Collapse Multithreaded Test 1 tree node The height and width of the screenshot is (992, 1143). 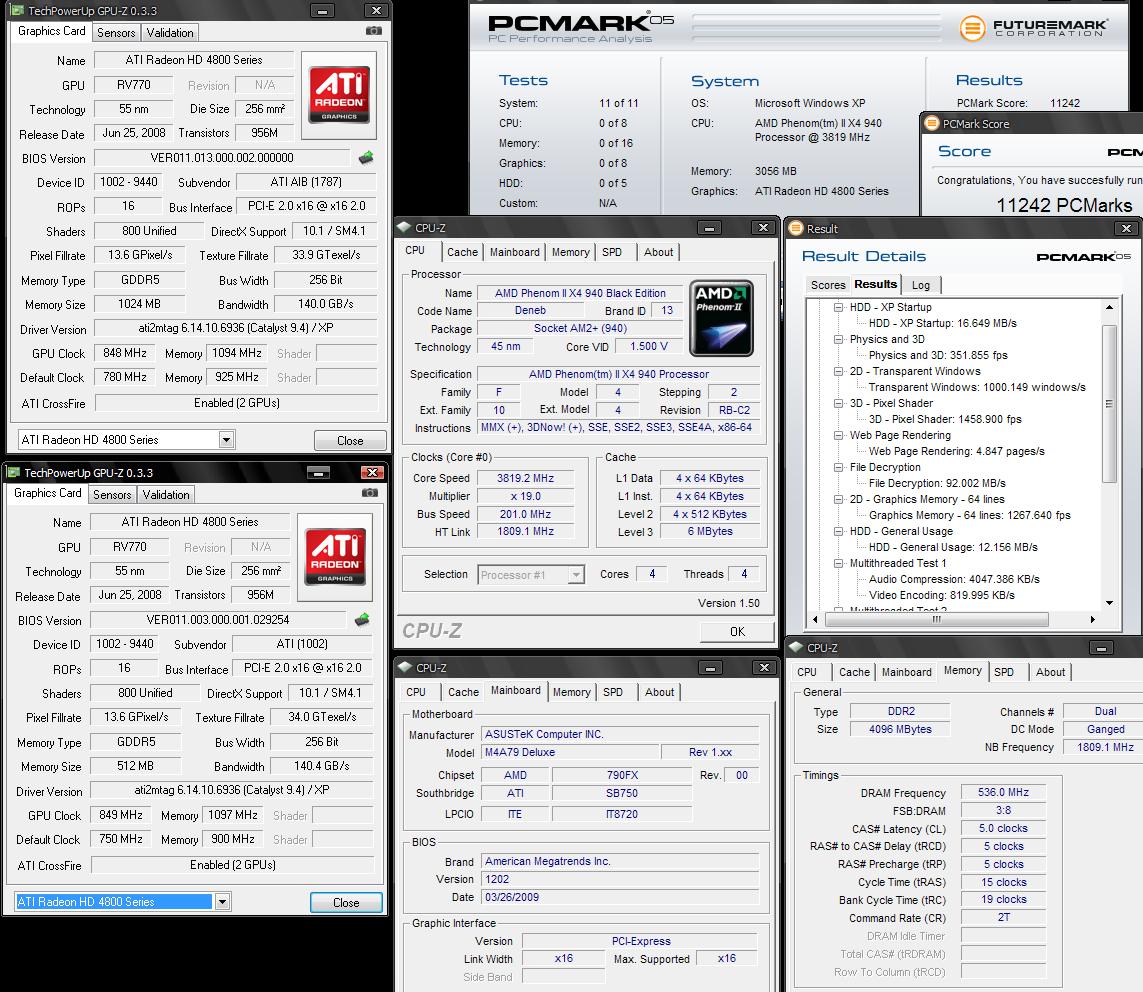(838, 563)
